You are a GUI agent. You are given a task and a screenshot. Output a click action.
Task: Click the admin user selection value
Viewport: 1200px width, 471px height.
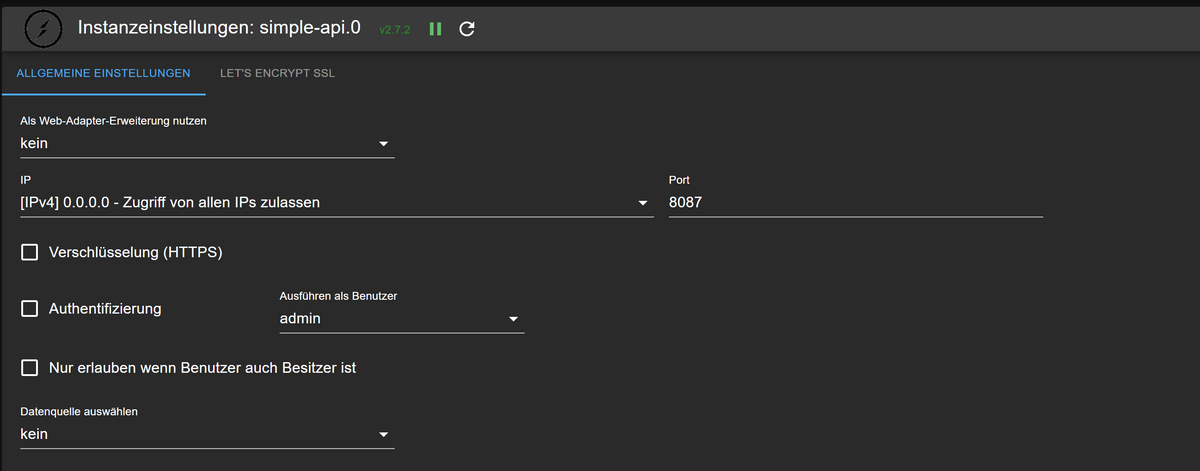coord(300,319)
